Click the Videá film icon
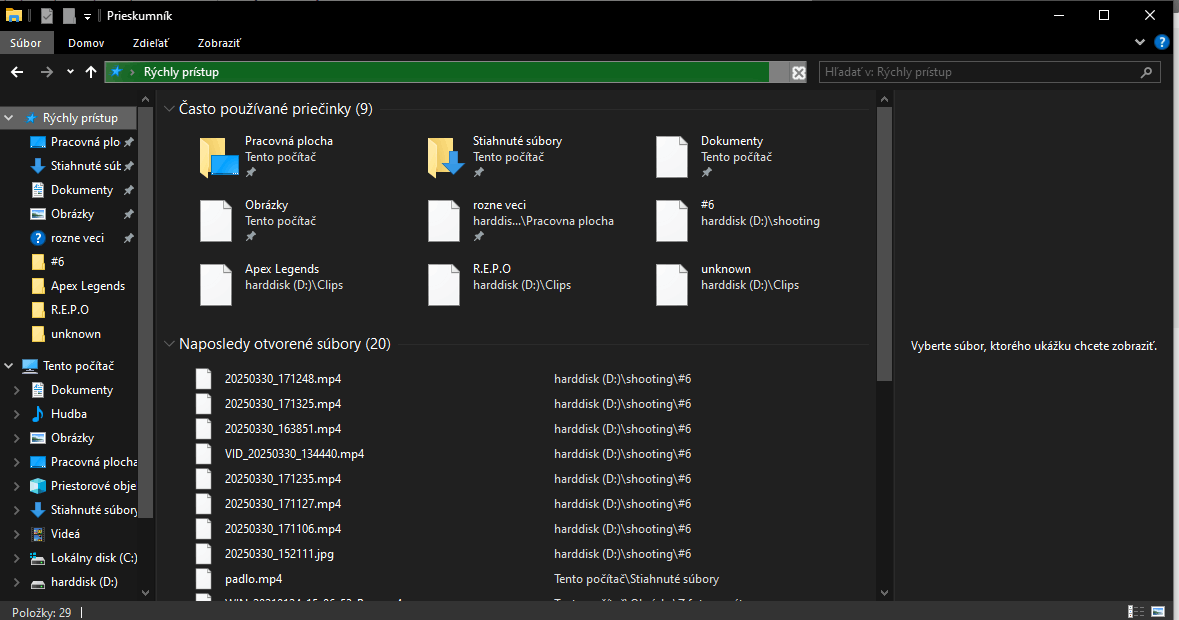The width and height of the screenshot is (1179, 620). (x=38, y=534)
